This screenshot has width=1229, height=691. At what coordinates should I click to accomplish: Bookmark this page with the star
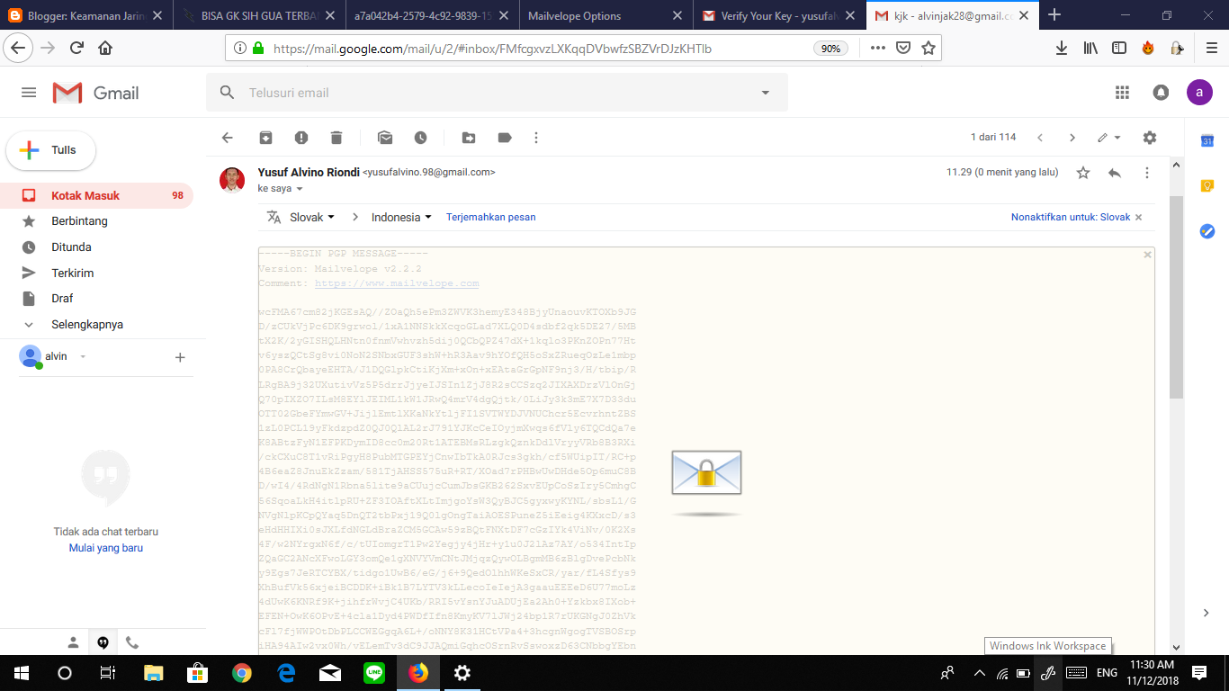(x=928, y=48)
